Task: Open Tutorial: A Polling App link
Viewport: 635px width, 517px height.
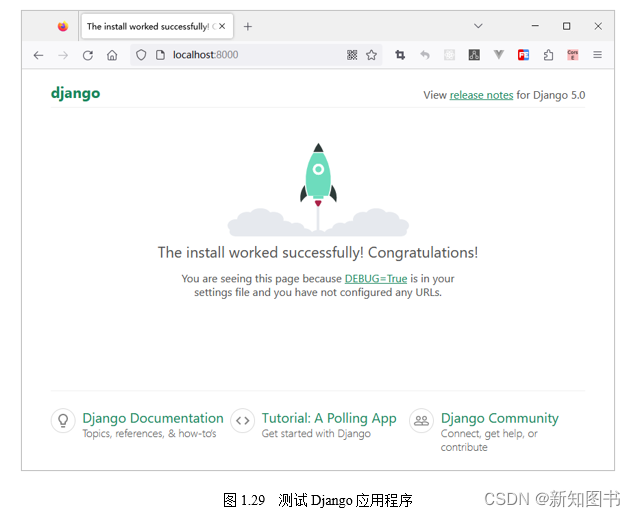Action: (329, 418)
